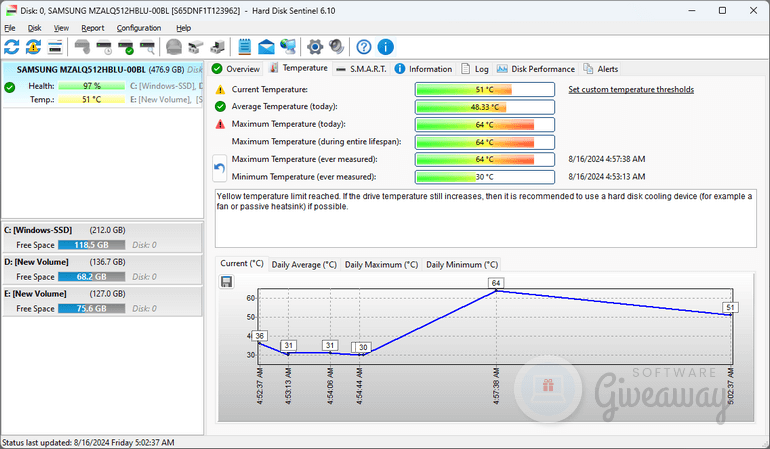Open the Disk menu
The image size is (770, 449).
34,28
